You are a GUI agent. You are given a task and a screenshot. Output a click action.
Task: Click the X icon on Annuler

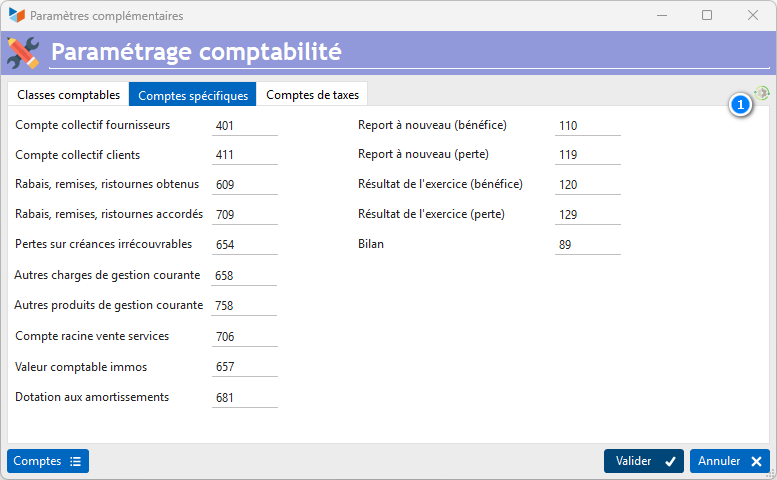coord(756,462)
